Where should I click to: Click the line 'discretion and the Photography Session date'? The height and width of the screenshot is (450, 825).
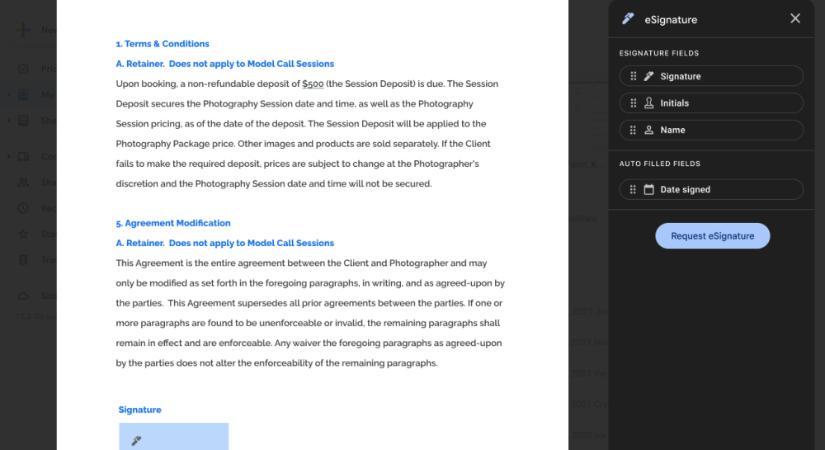tap(274, 184)
